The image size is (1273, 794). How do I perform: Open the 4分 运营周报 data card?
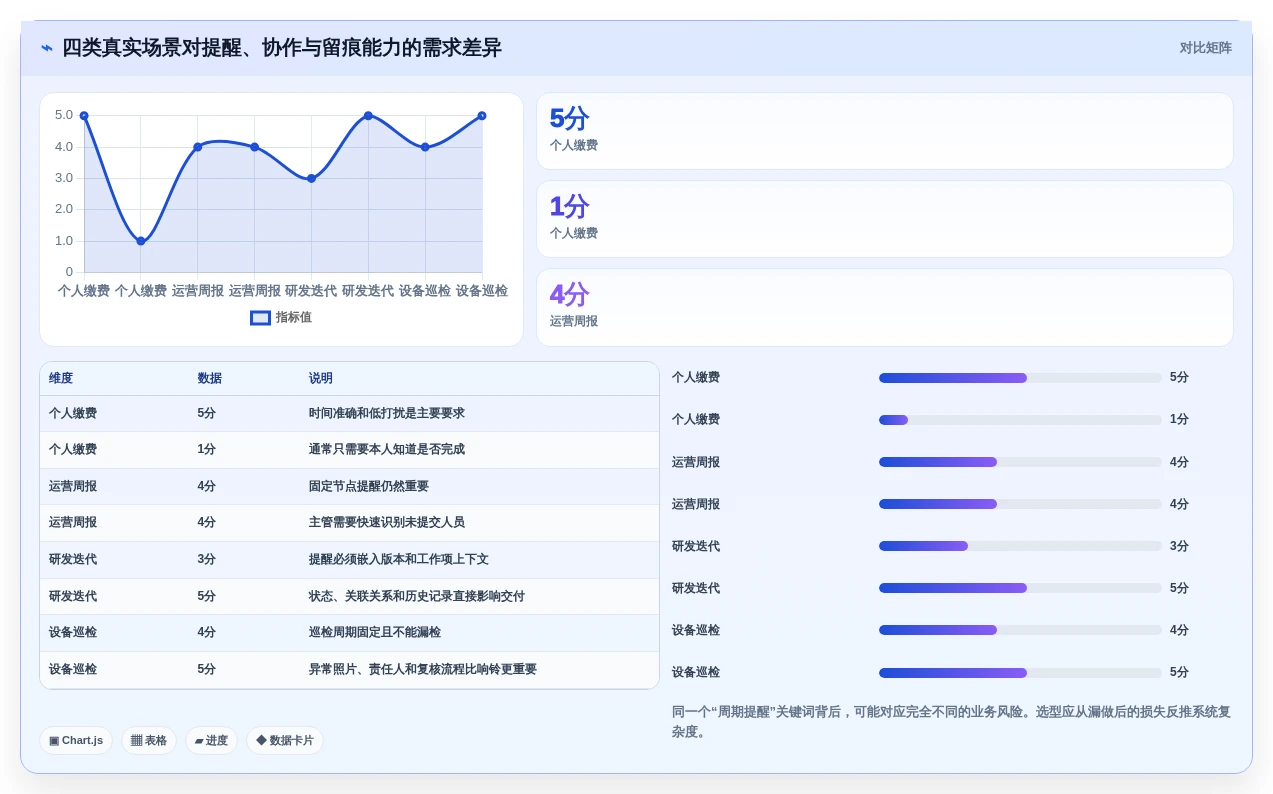[x=884, y=307]
